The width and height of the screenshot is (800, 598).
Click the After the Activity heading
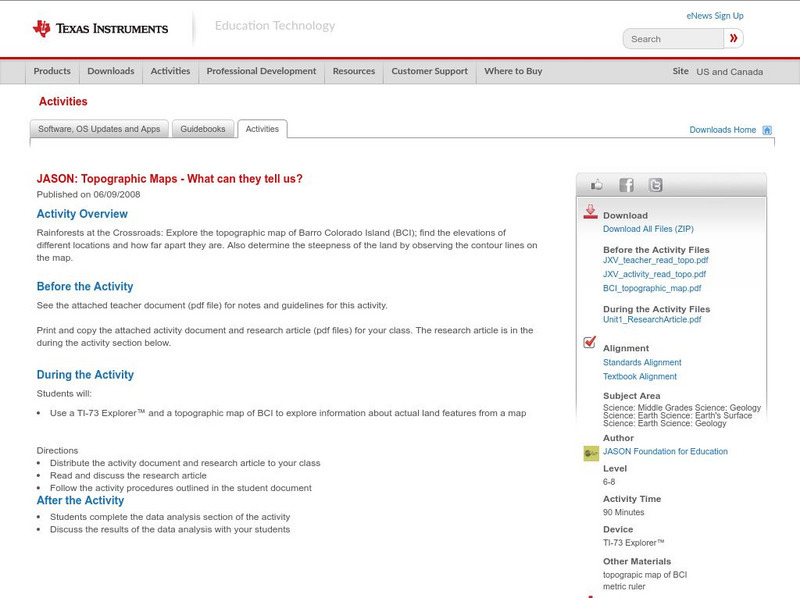tap(80, 501)
